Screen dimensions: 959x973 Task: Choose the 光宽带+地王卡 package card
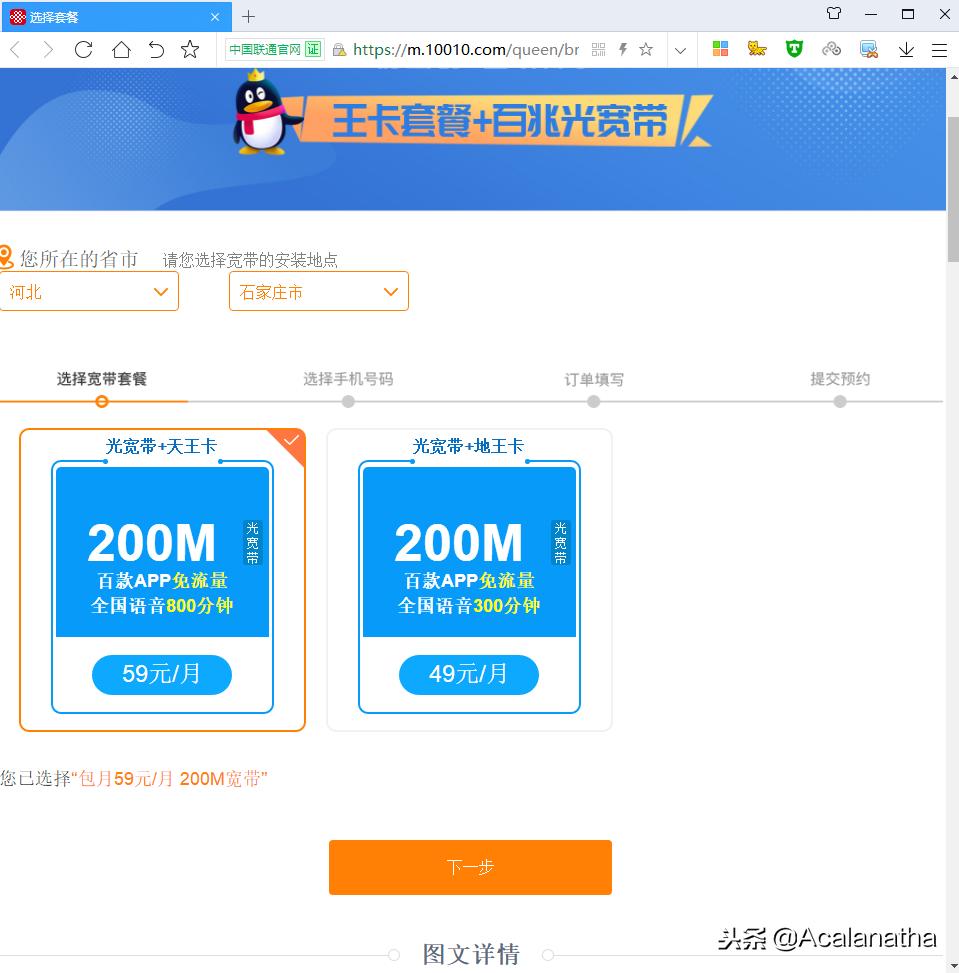click(469, 580)
